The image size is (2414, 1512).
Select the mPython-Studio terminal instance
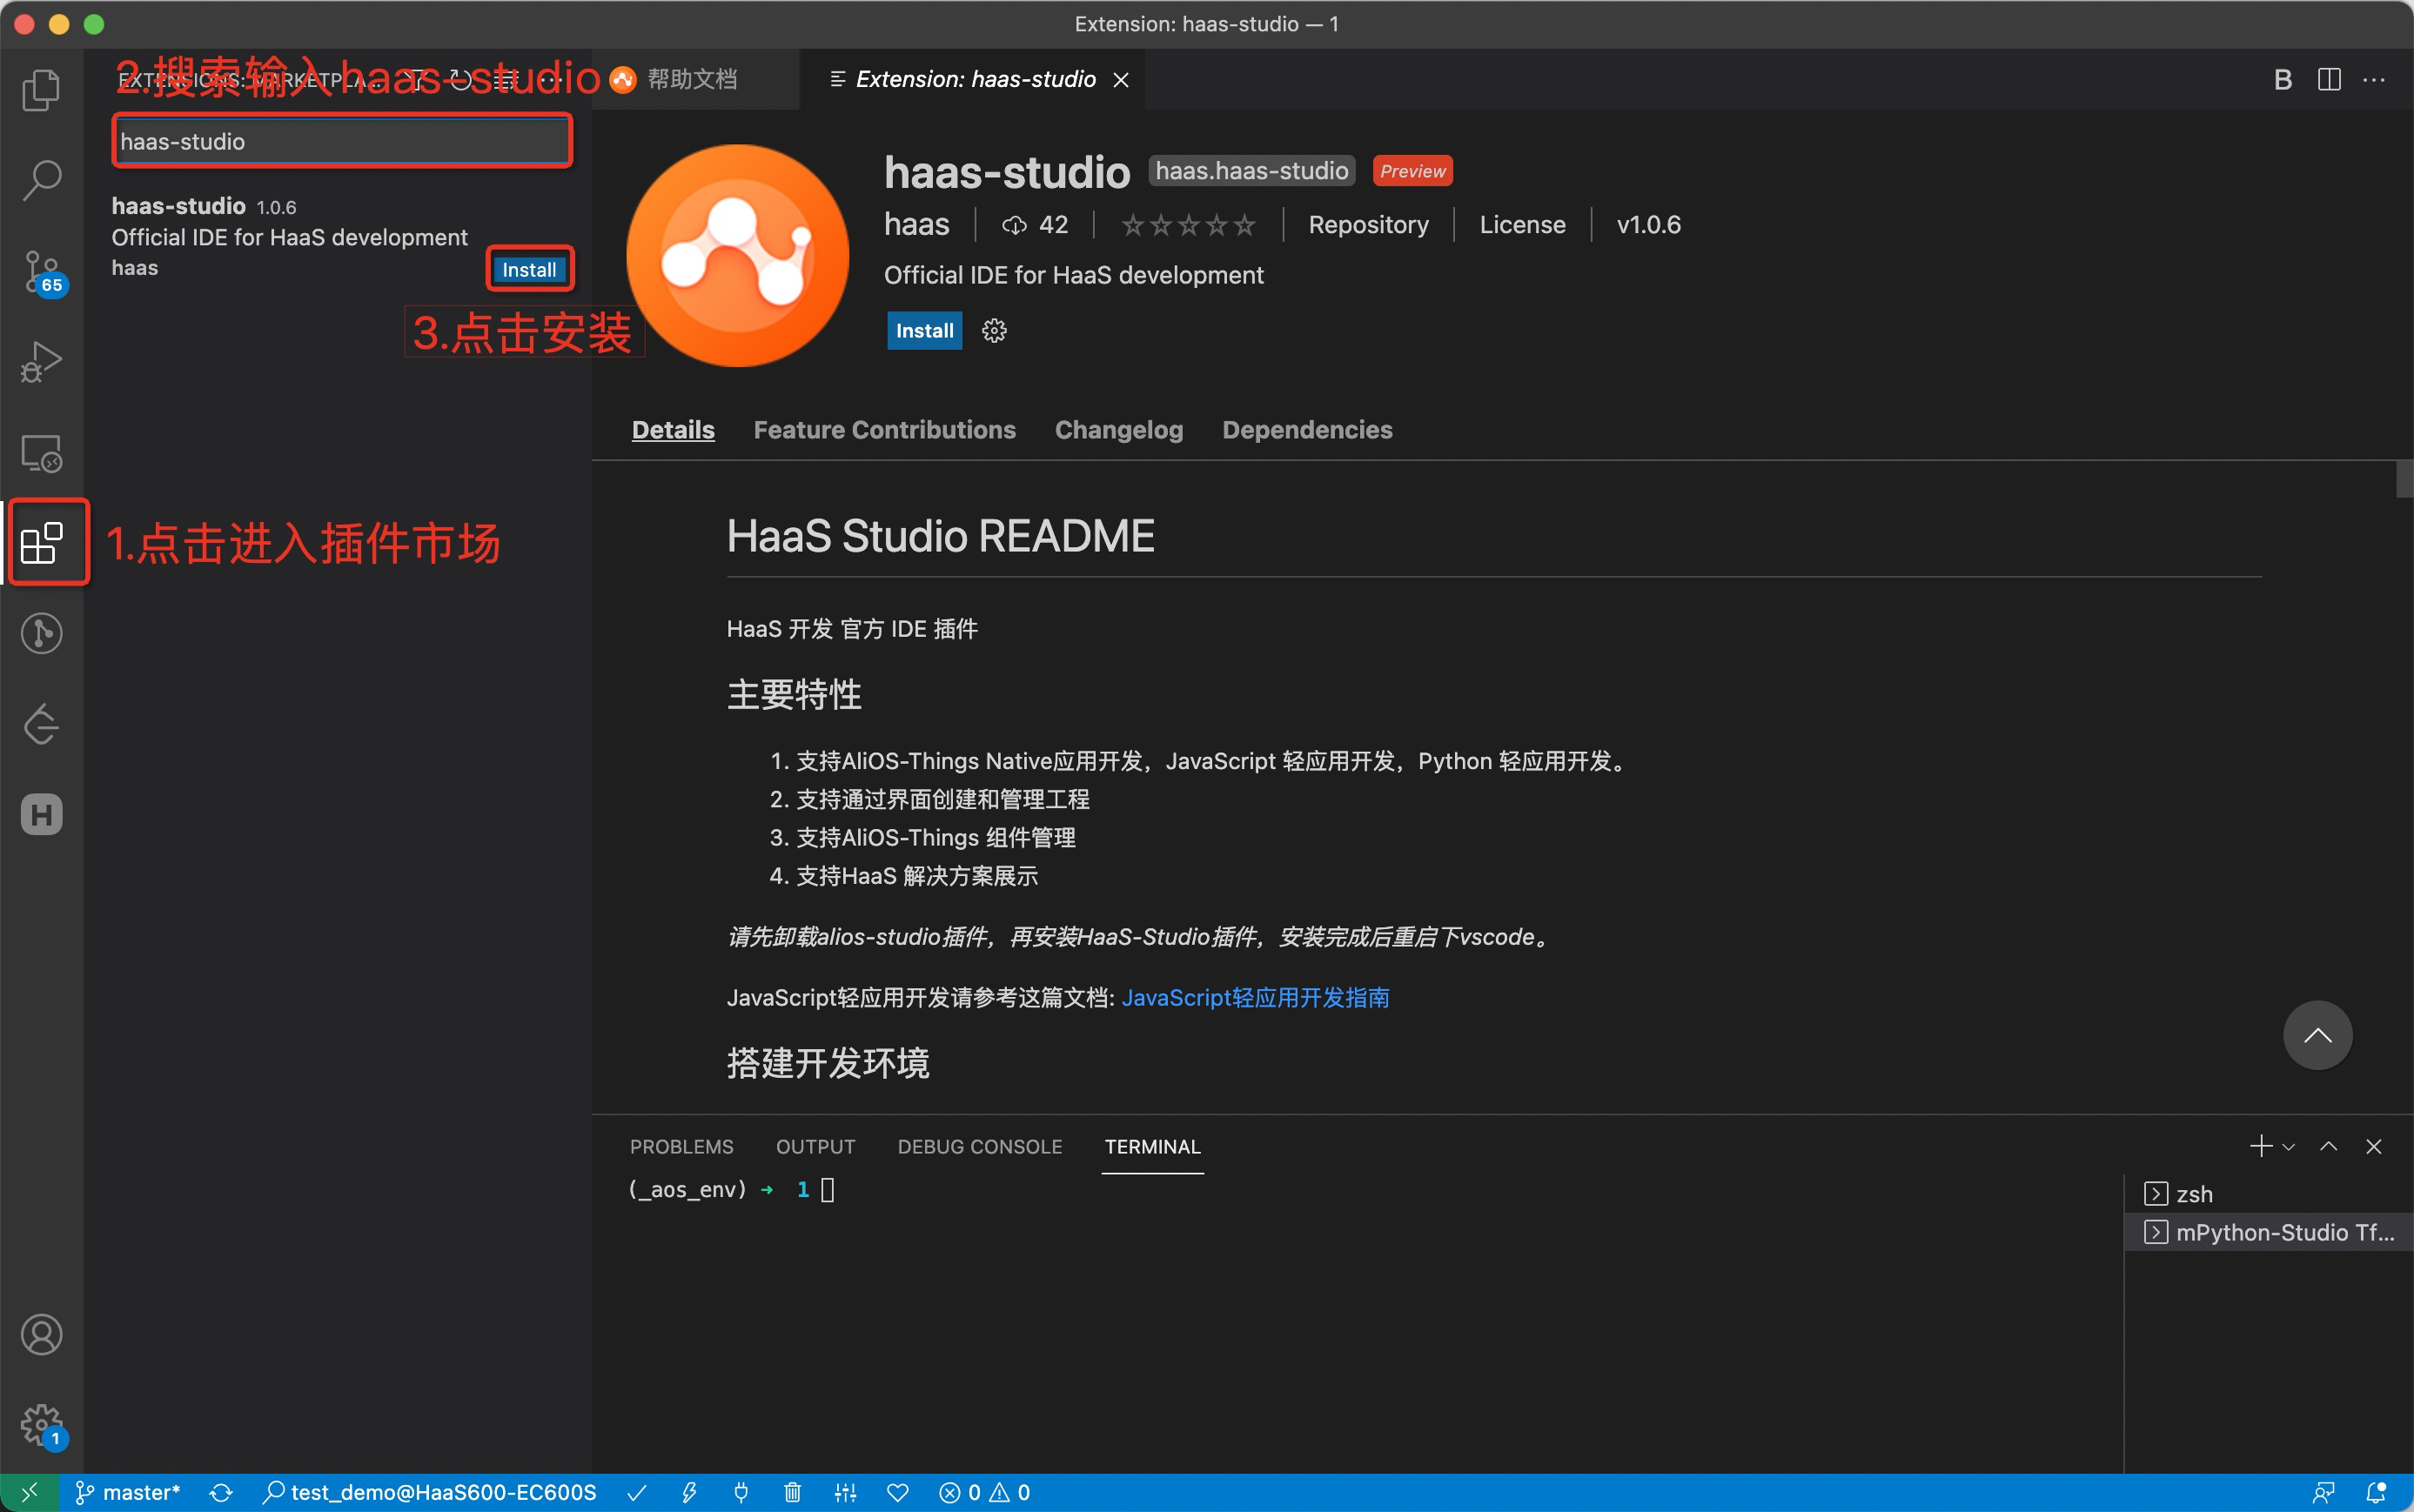pos(2268,1232)
